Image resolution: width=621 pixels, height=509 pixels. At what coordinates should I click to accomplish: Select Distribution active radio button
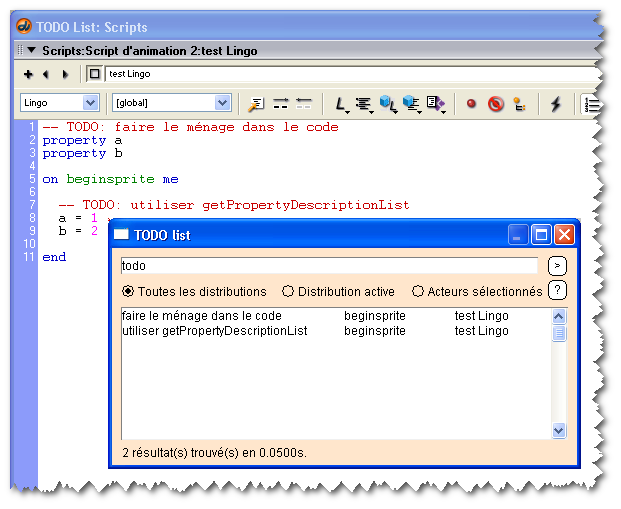click(288, 291)
